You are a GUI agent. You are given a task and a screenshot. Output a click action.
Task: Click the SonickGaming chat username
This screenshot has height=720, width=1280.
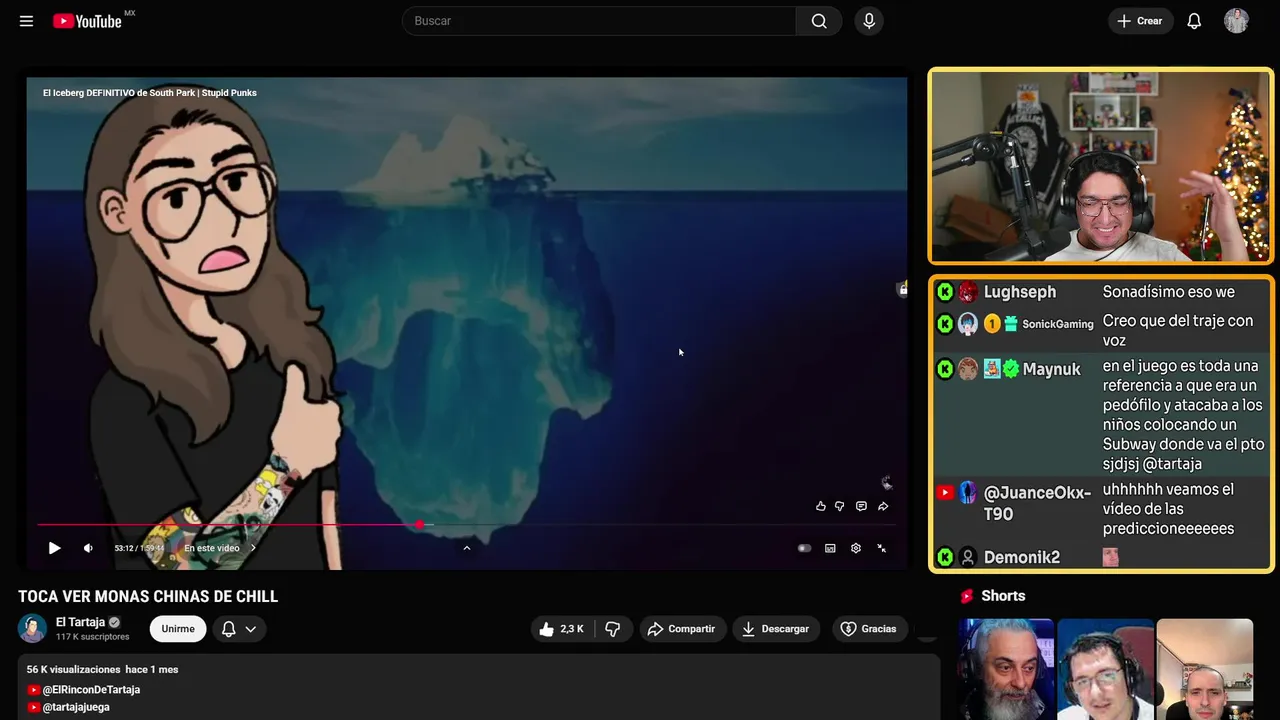tap(1058, 324)
